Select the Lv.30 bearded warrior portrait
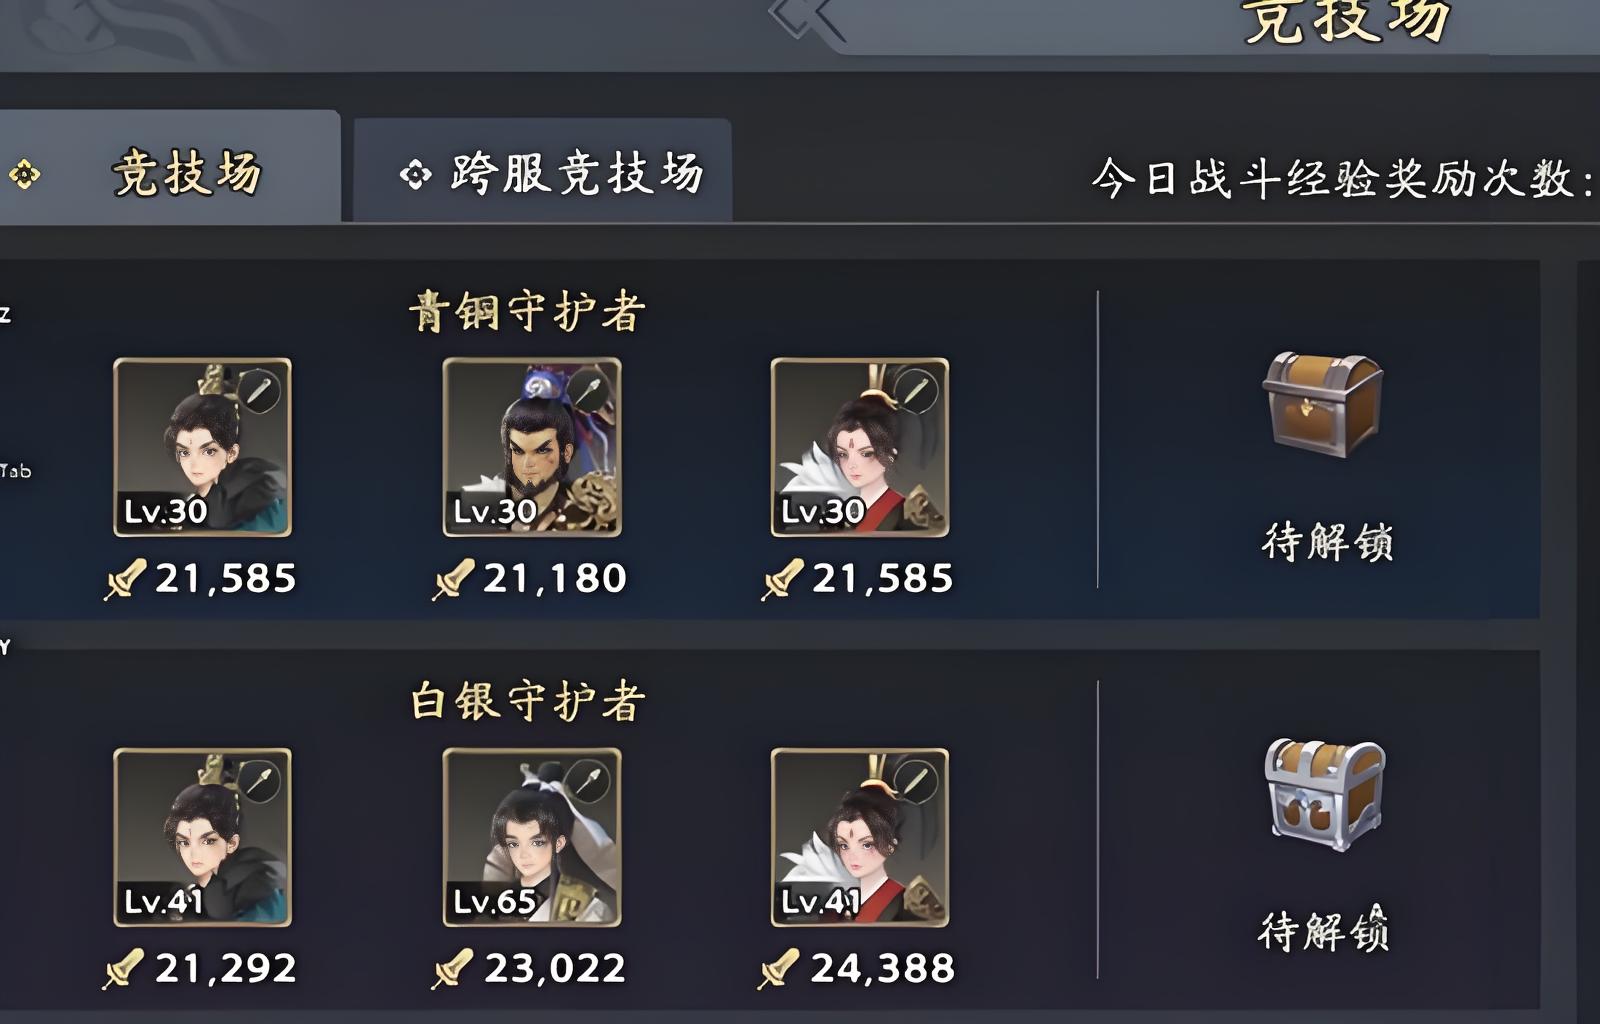This screenshot has width=1600, height=1024. point(532,447)
